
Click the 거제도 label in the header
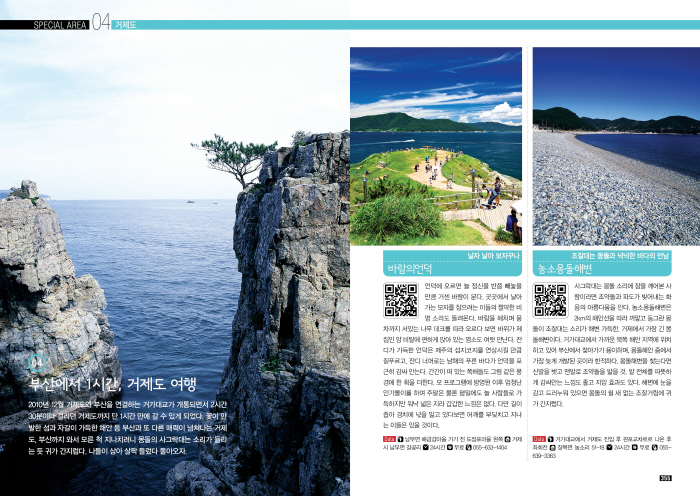pos(126,24)
